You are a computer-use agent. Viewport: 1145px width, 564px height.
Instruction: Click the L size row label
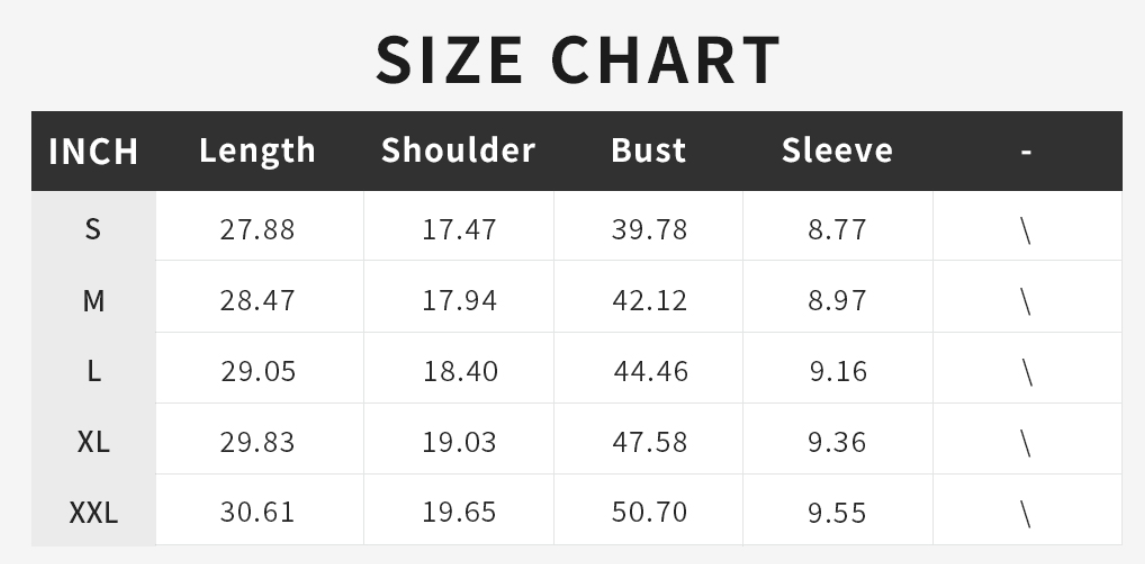[93, 371]
